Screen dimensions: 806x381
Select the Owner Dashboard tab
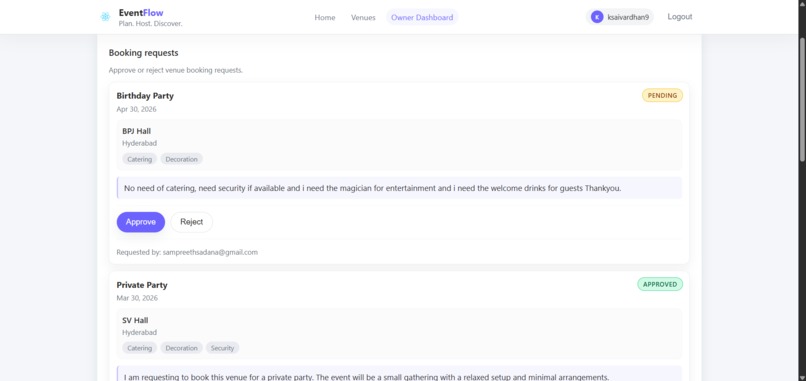point(422,17)
